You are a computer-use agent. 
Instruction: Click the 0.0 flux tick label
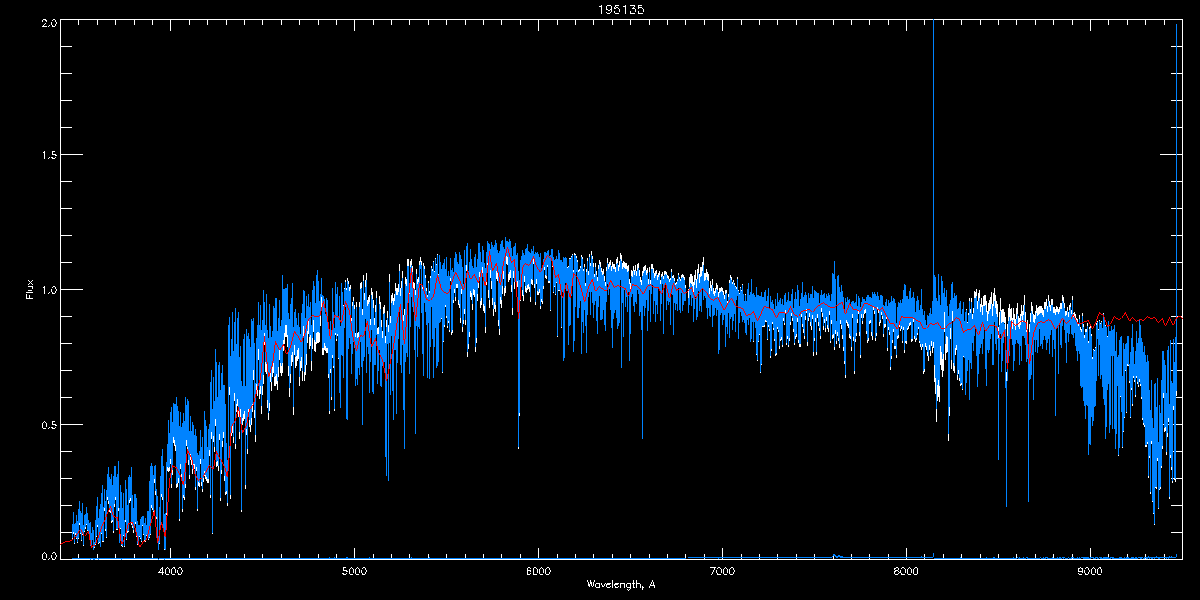click(x=47, y=554)
